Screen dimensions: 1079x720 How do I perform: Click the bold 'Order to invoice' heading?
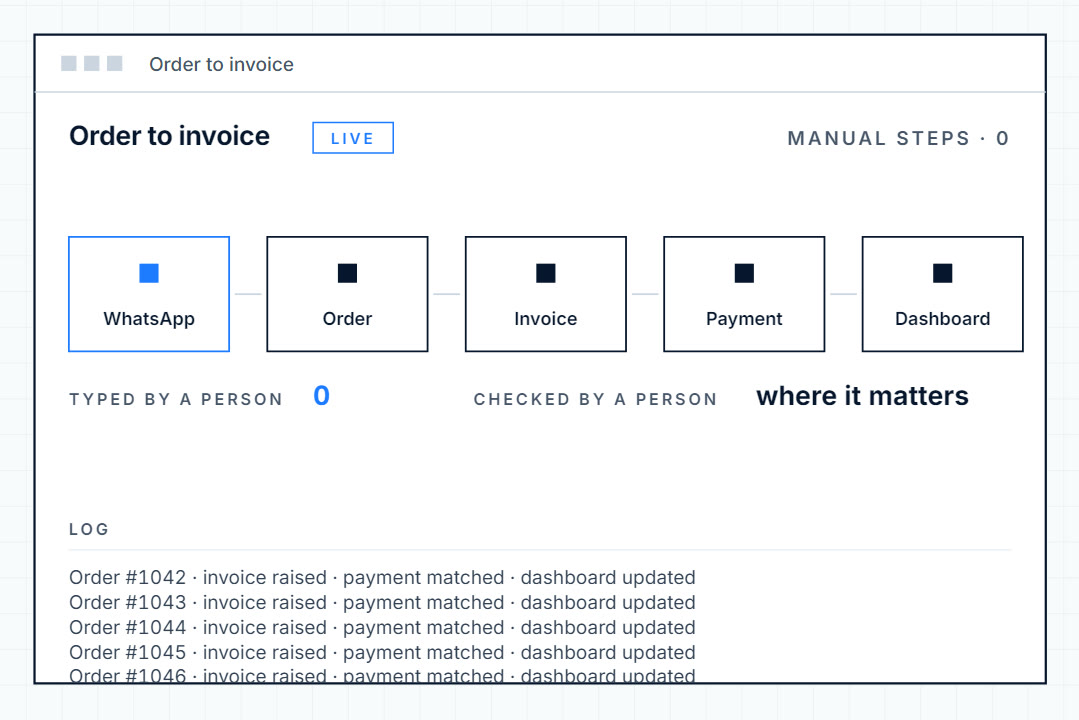tap(169, 136)
